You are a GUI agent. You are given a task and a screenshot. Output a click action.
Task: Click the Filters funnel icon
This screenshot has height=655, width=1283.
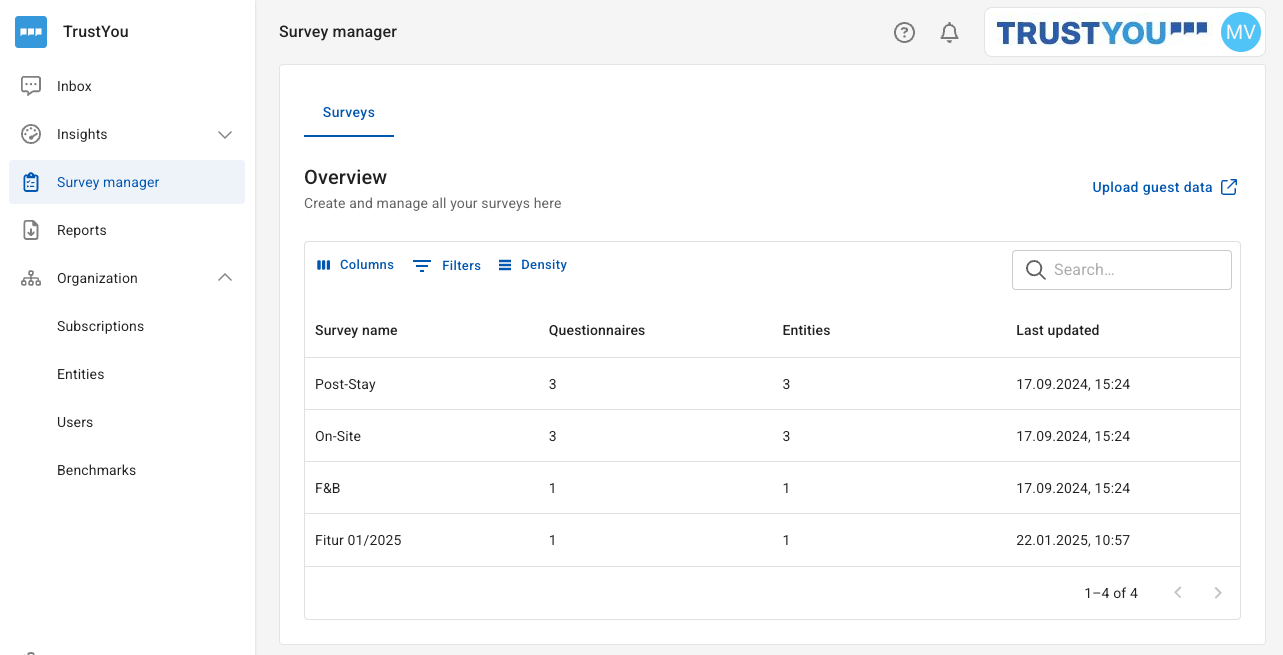(x=422, y=265)
